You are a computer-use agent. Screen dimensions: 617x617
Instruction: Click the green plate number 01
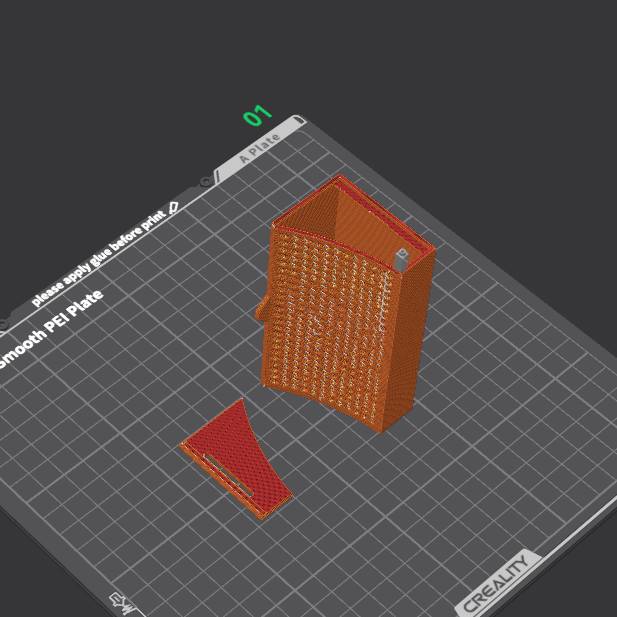pyautogui.click(x=258, y=116)
